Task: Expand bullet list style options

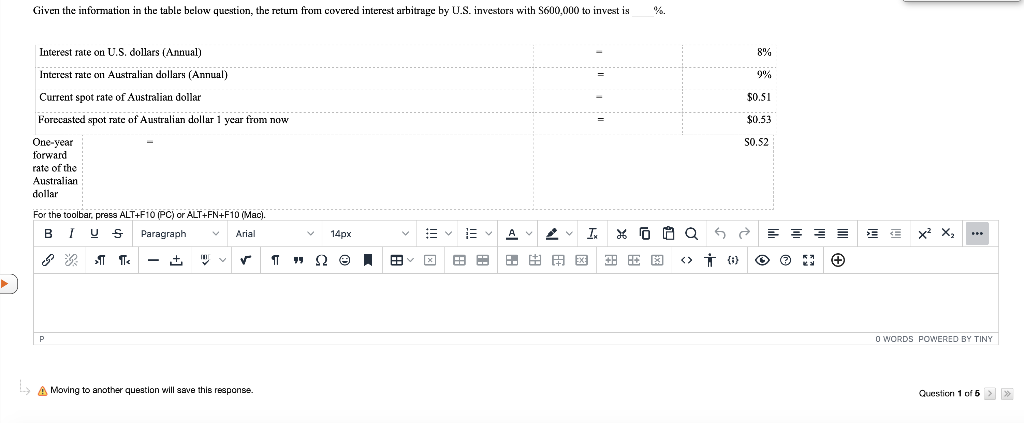Action: point(448,234)
